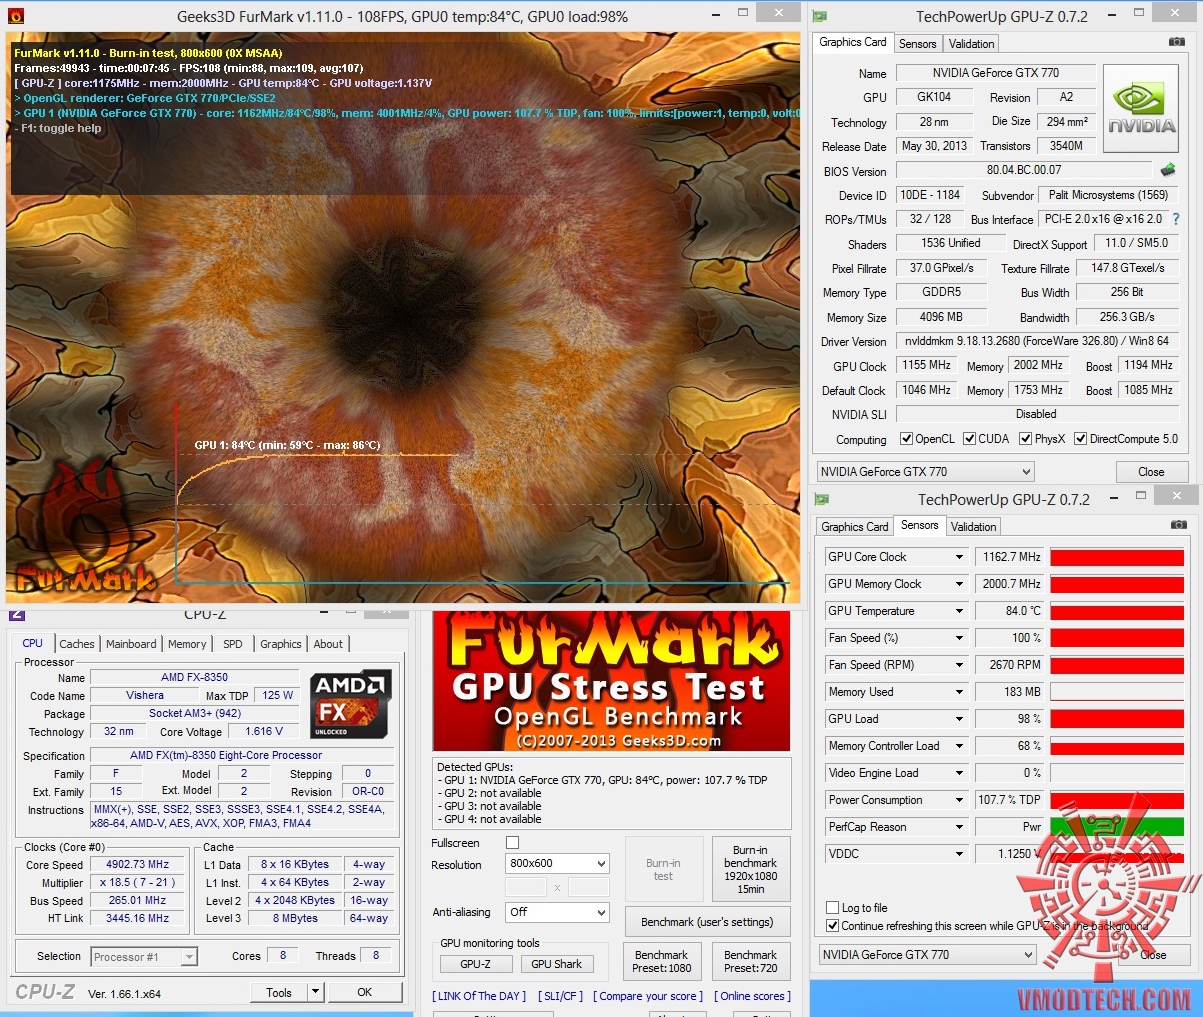Switch to Validation tab in upper GPU-Z
This screenshot has height=1017, width=1203.
pyautogui.click(x=971, y=44)
